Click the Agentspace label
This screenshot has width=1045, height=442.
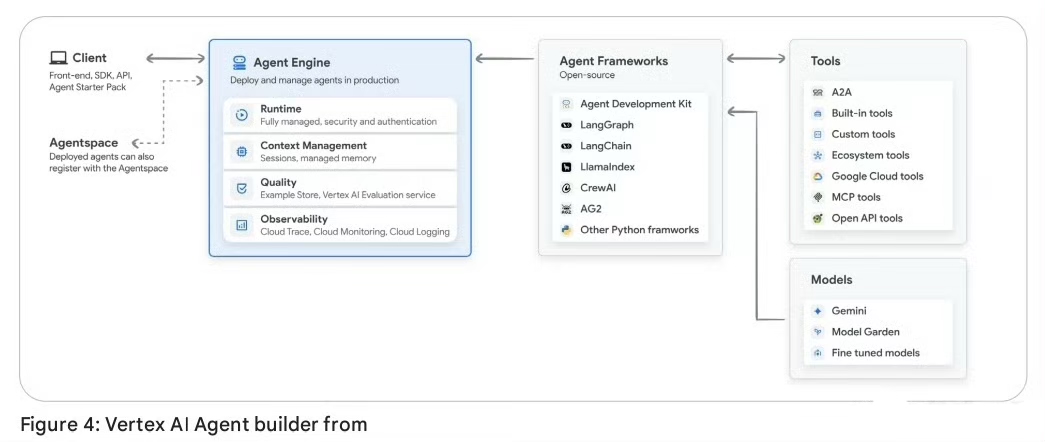pos(84,143)
